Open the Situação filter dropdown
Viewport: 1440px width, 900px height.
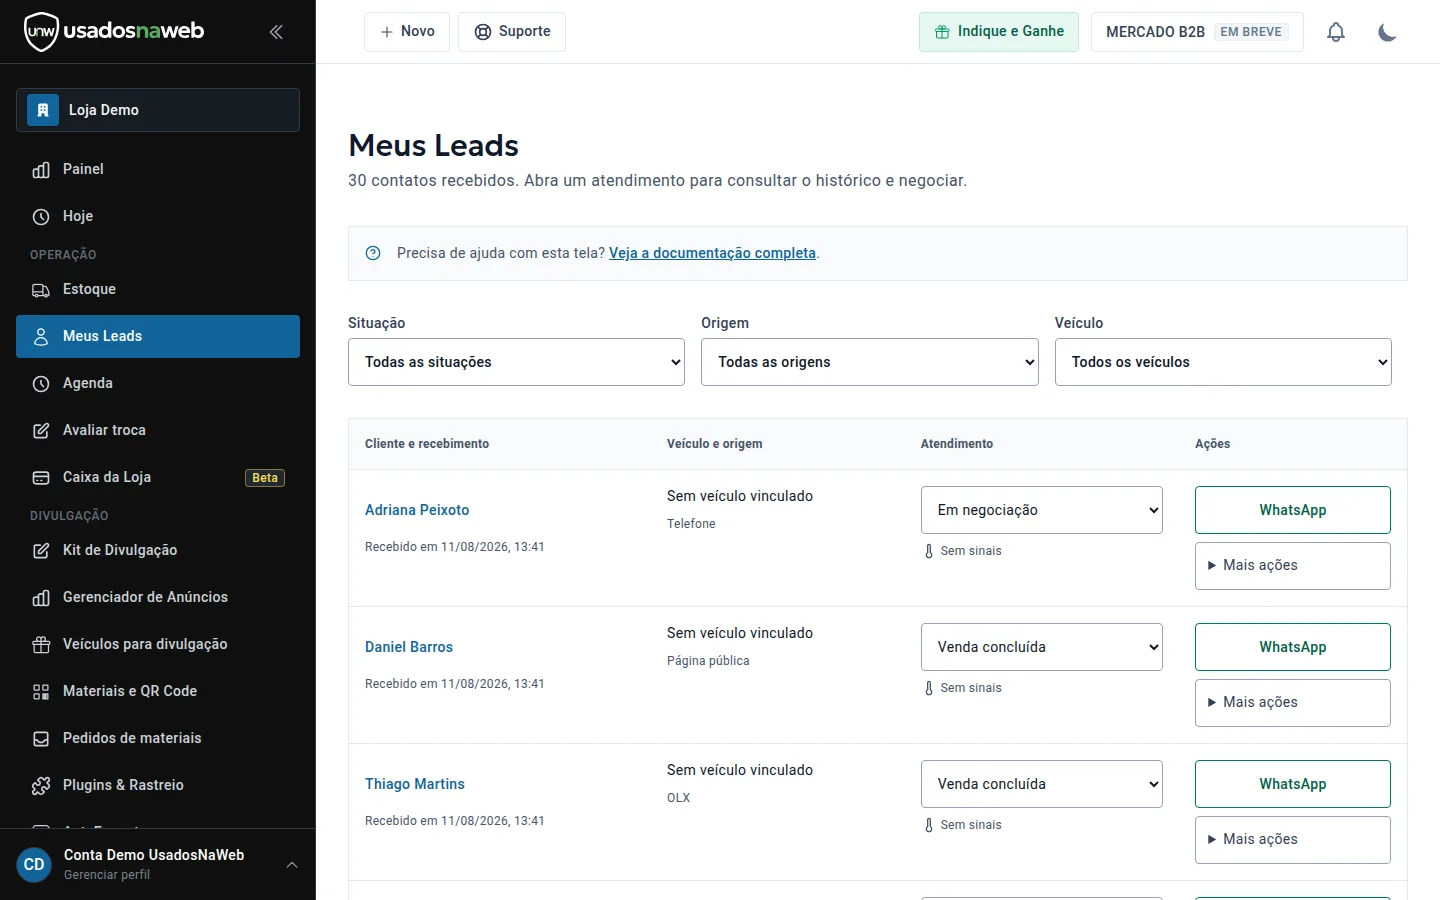(x=516, y=362)
